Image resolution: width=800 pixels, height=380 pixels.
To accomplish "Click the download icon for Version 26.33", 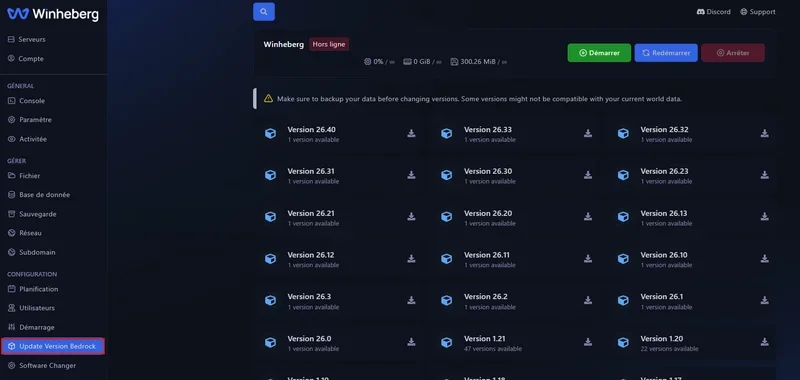I will click(x=588, y=133).
